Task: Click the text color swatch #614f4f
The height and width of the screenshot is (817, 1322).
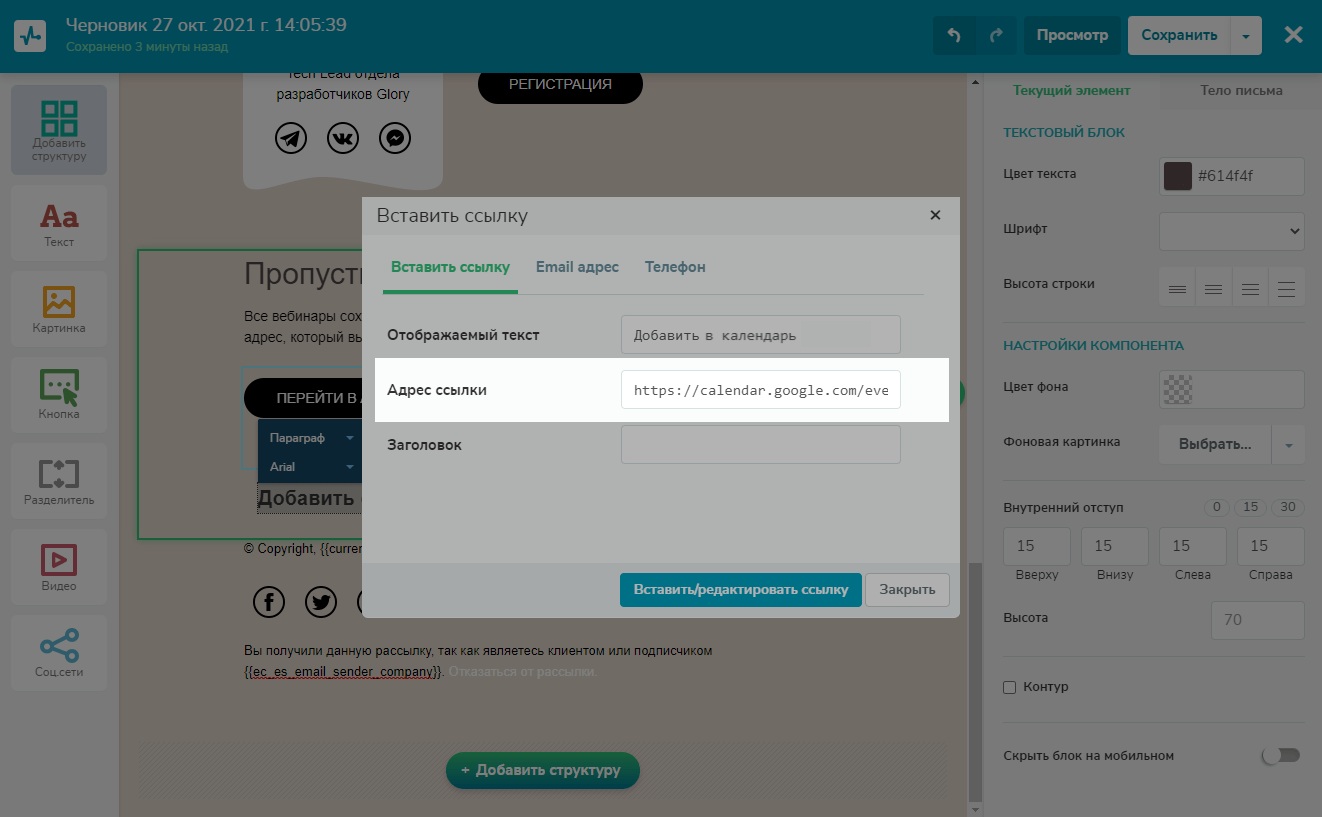Action: (1178, 176)
